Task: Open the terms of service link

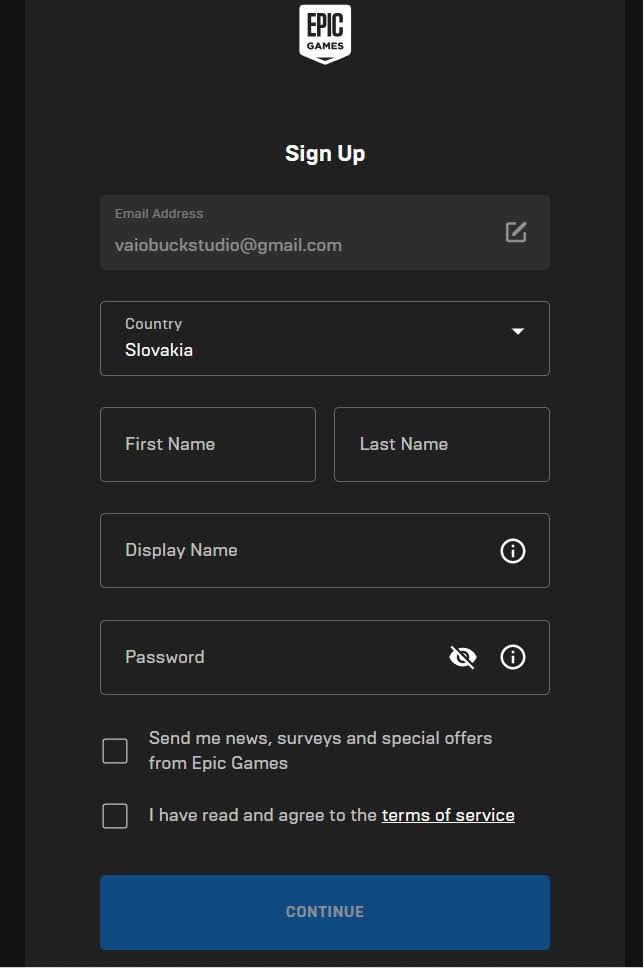Action: tap(448, 815)
